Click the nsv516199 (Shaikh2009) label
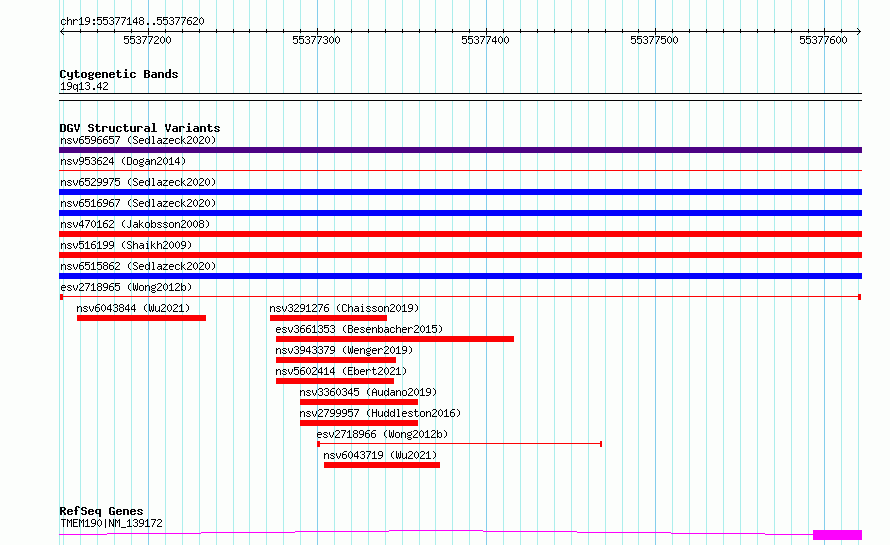This screenshot has width=890, height=545. 126,245
